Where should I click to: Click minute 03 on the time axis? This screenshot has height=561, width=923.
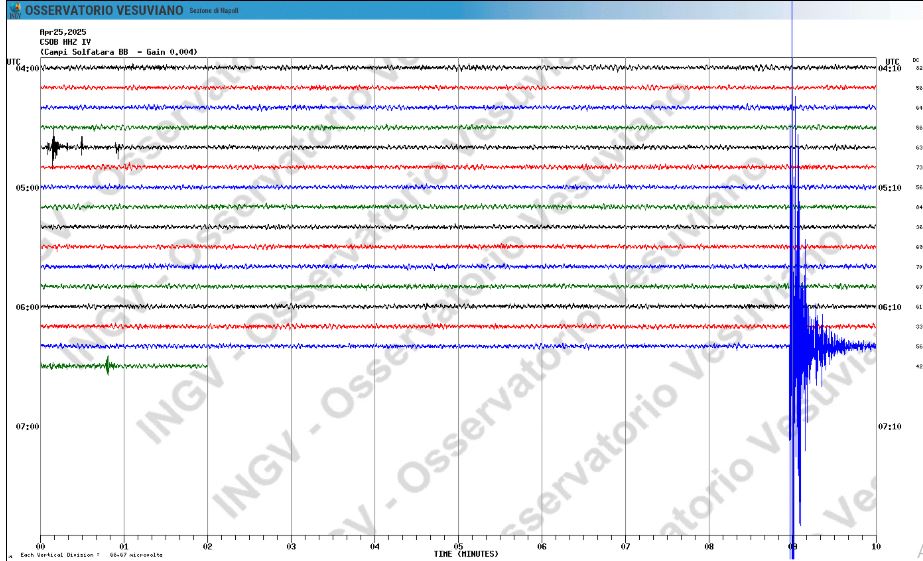tap(291, 546)
